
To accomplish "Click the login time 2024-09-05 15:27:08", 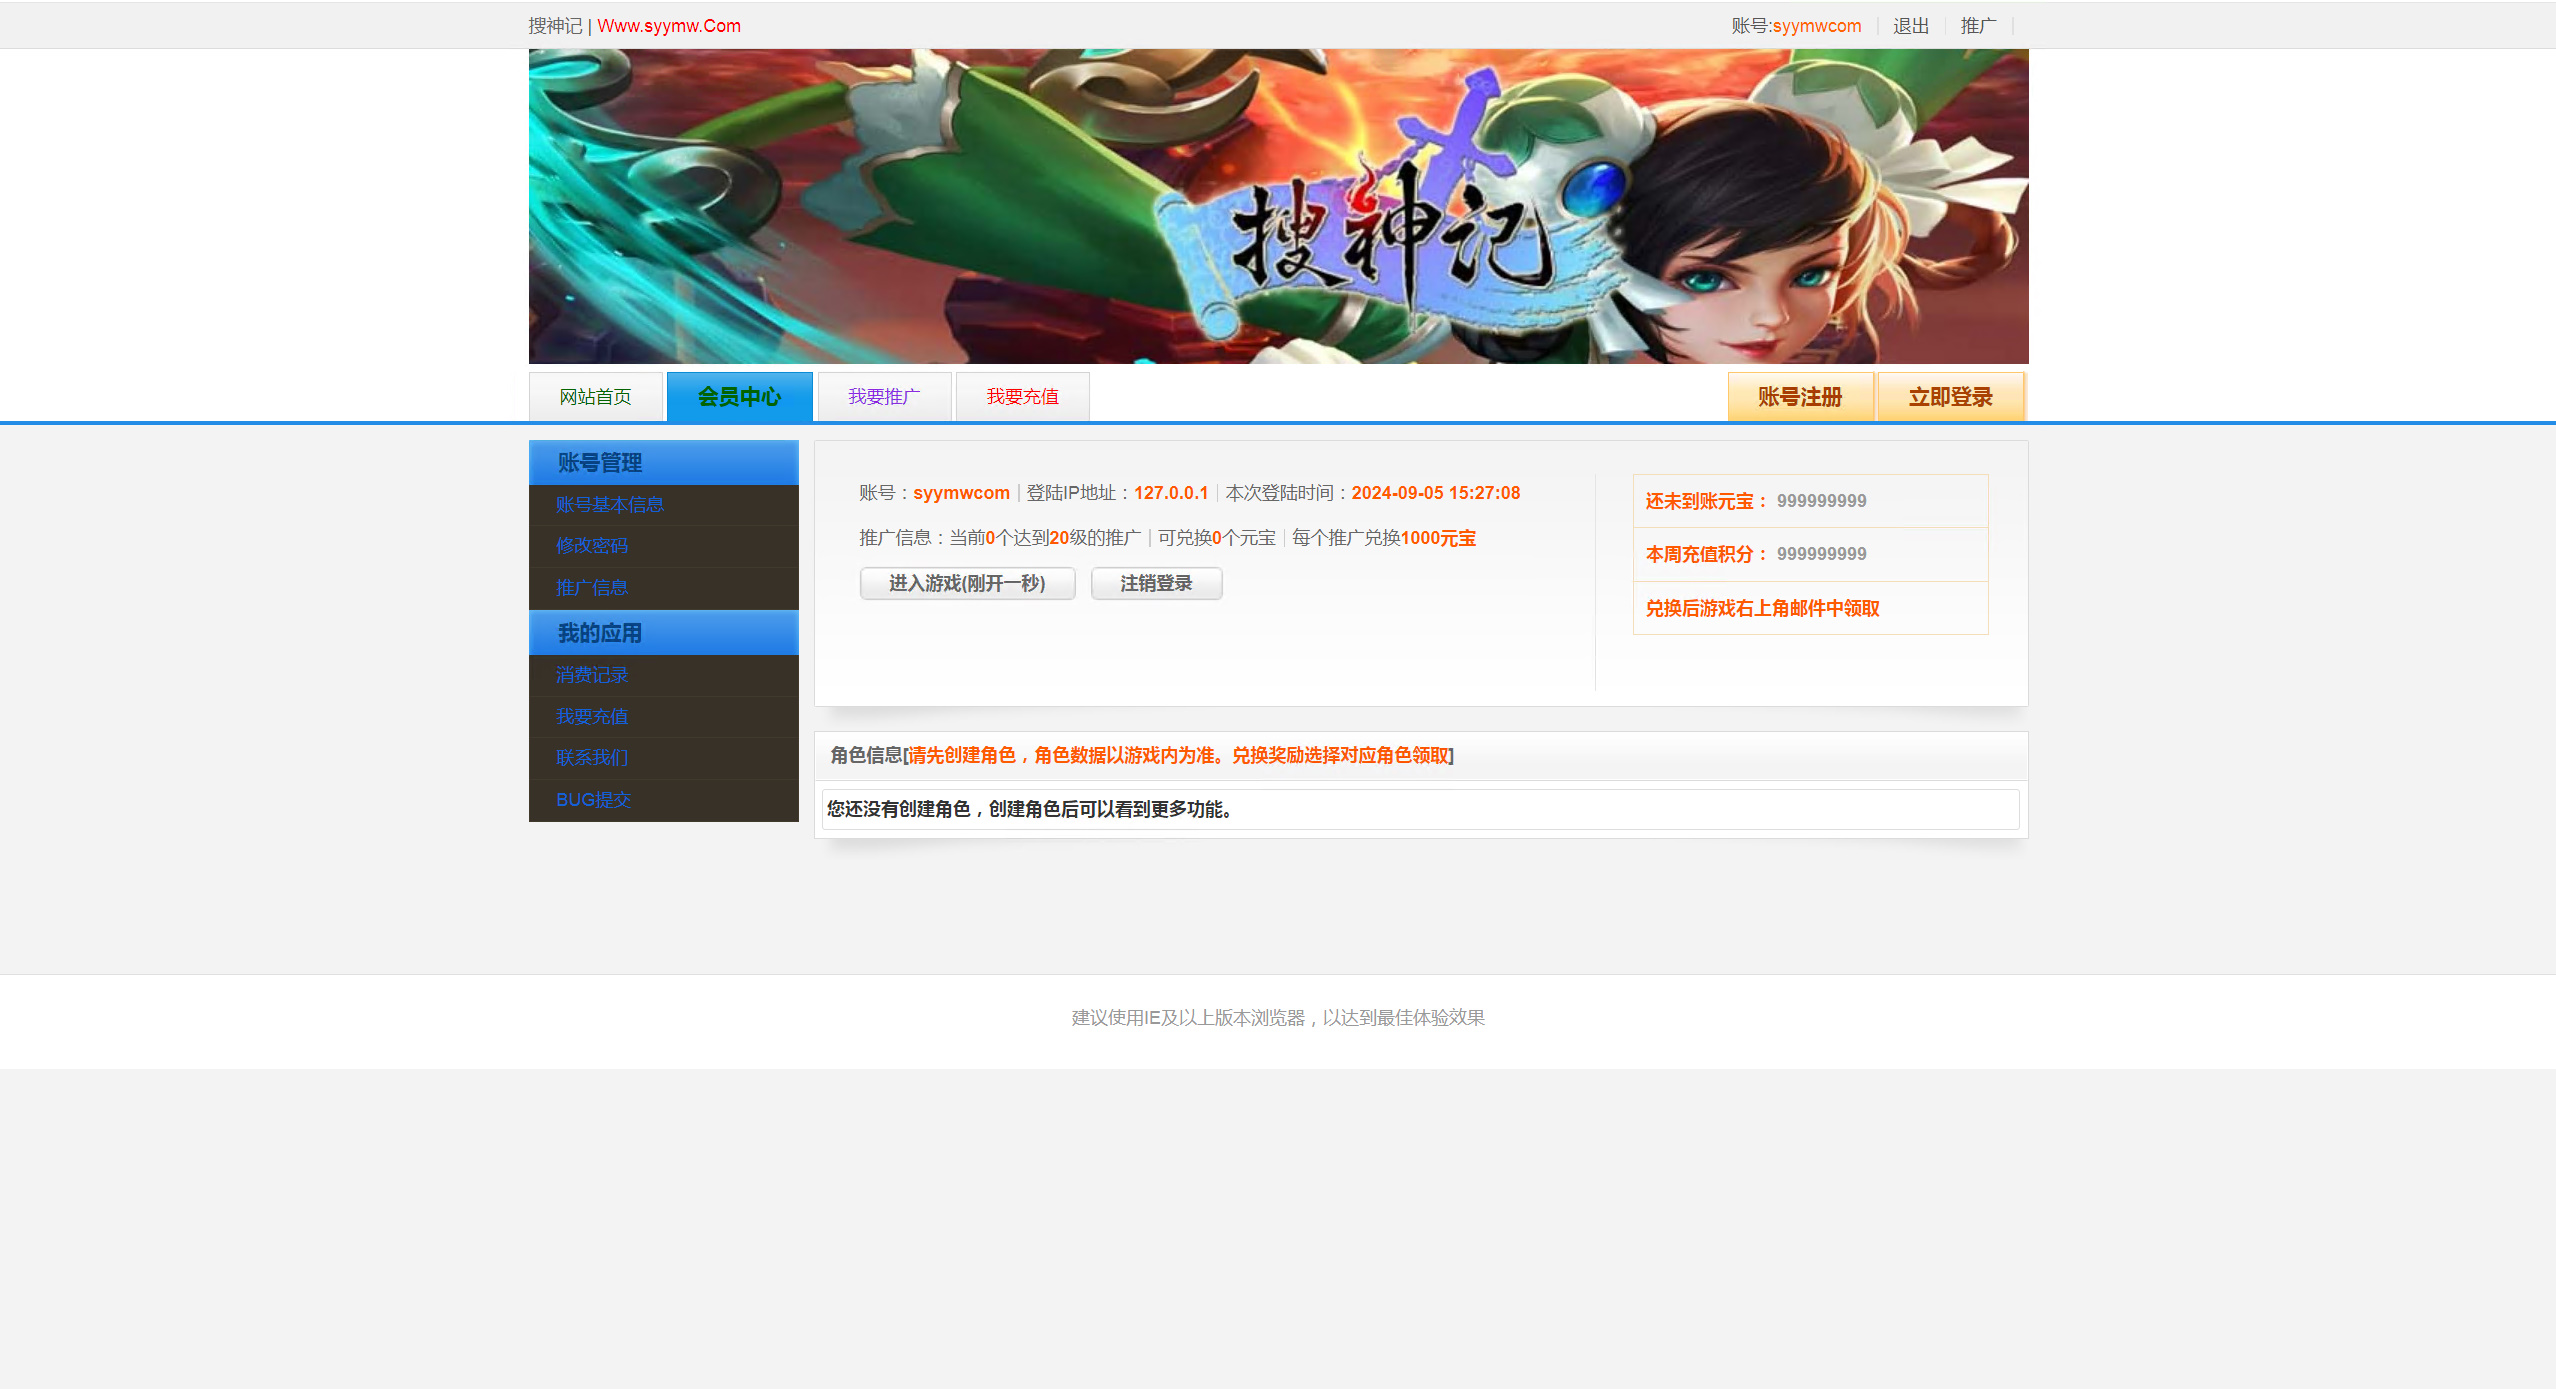I will [x=1435, y=493].
